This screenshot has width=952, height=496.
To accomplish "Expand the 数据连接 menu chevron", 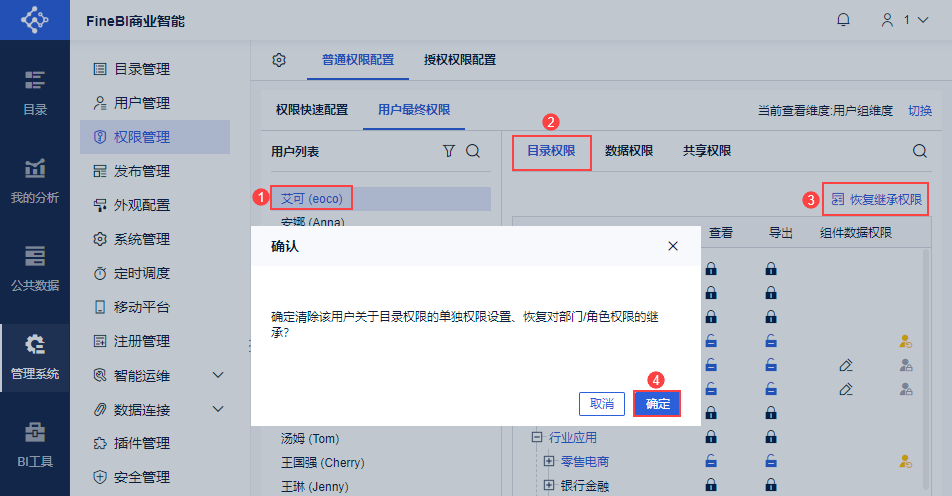I will tap(218, 409).
